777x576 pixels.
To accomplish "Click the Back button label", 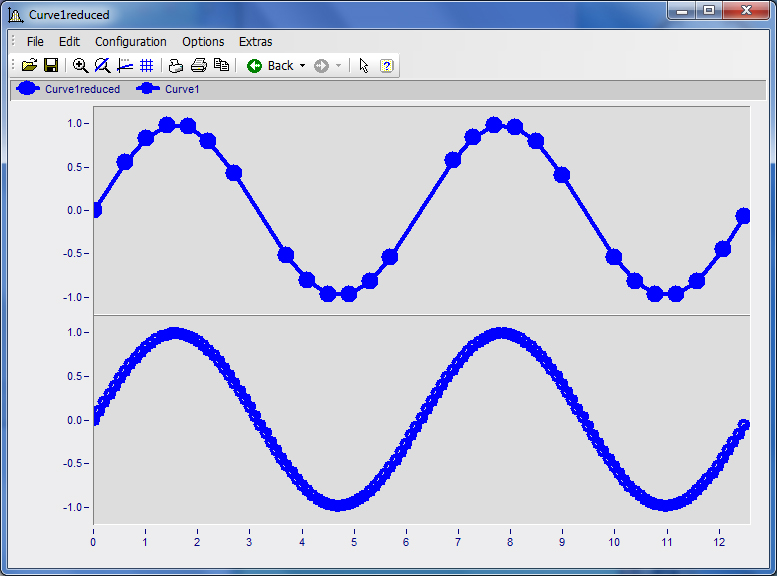I will click(x=280, y=65).
